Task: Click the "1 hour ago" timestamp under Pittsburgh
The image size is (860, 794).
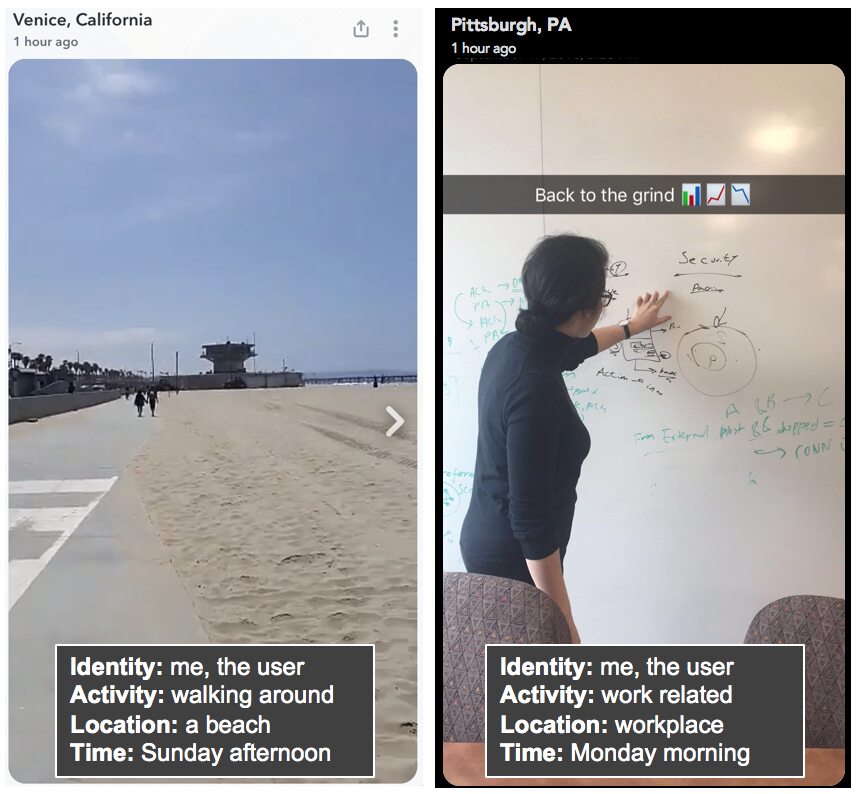Action: coord(484,48)
